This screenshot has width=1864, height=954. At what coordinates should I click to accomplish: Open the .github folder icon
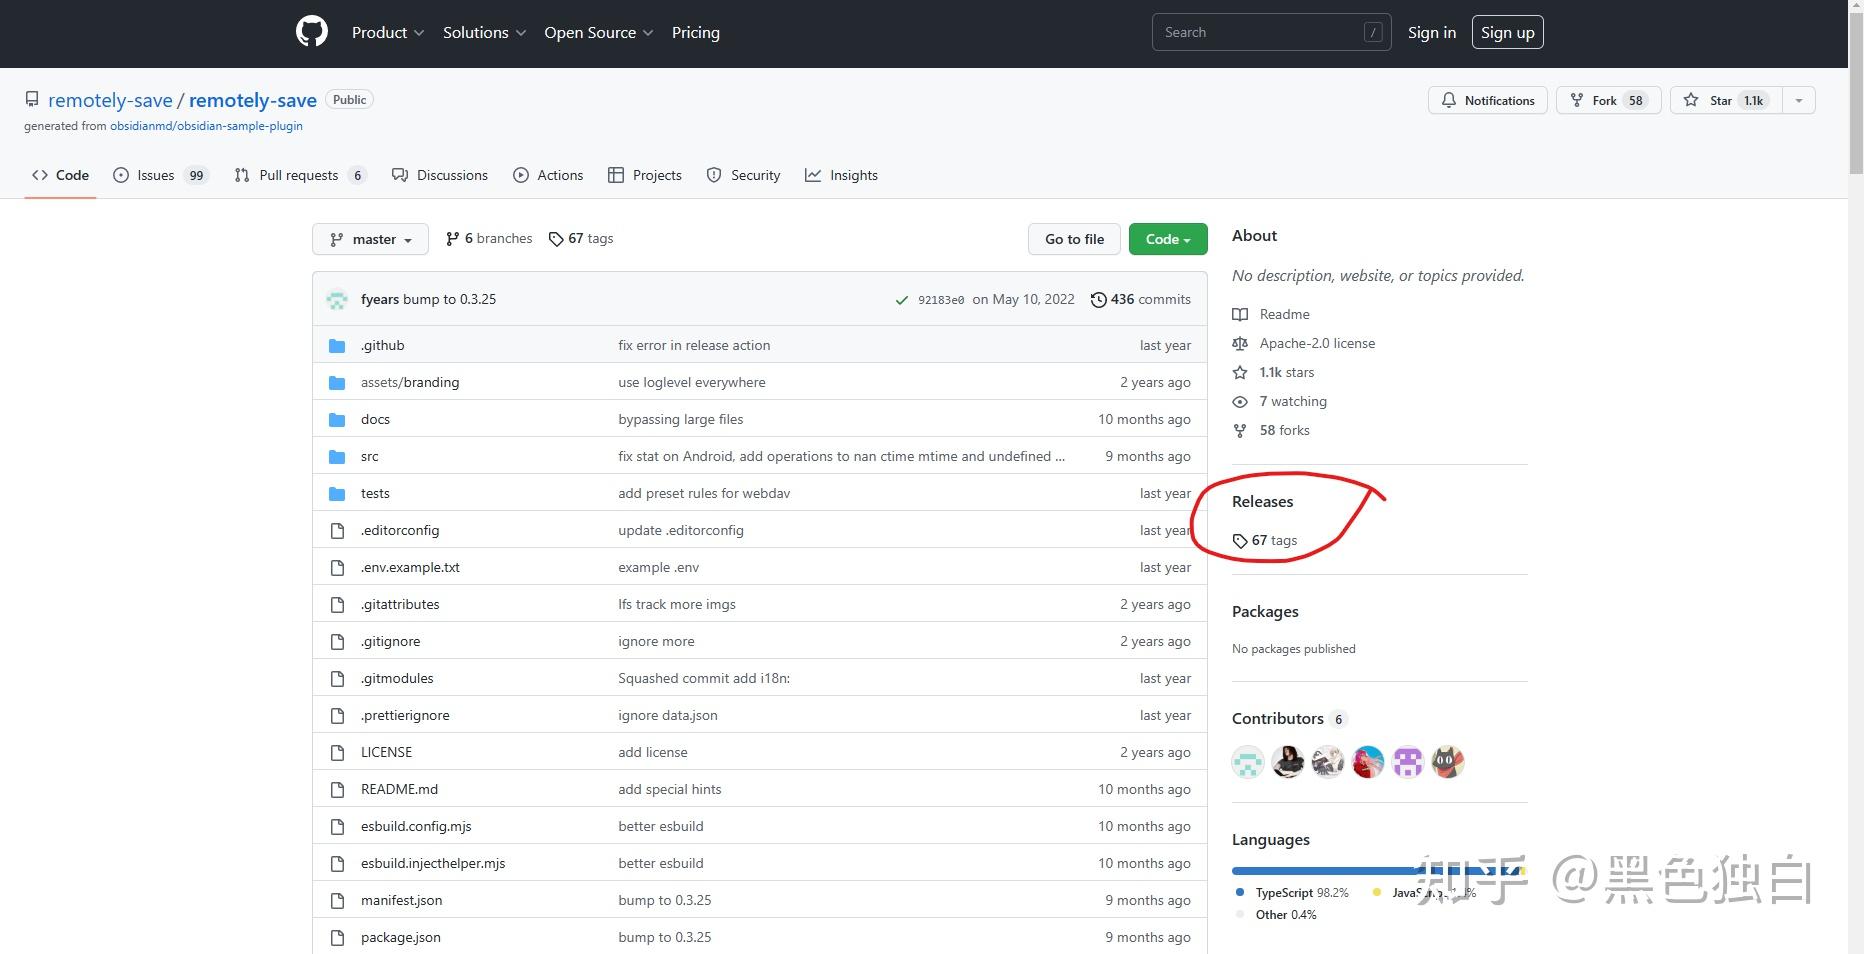337,345
